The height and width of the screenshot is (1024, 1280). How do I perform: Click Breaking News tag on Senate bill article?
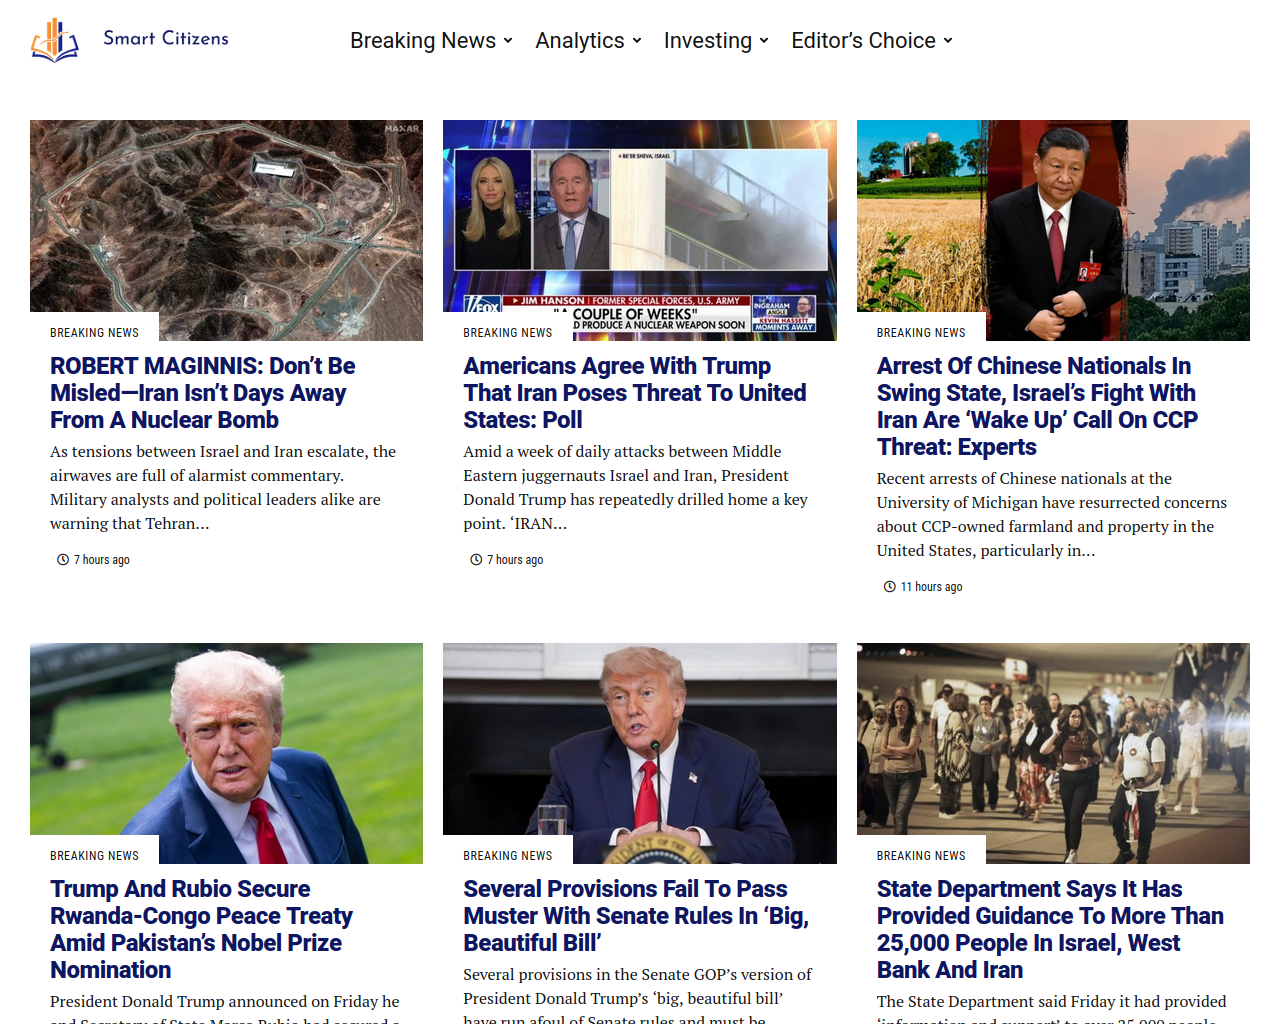point(508,856)
